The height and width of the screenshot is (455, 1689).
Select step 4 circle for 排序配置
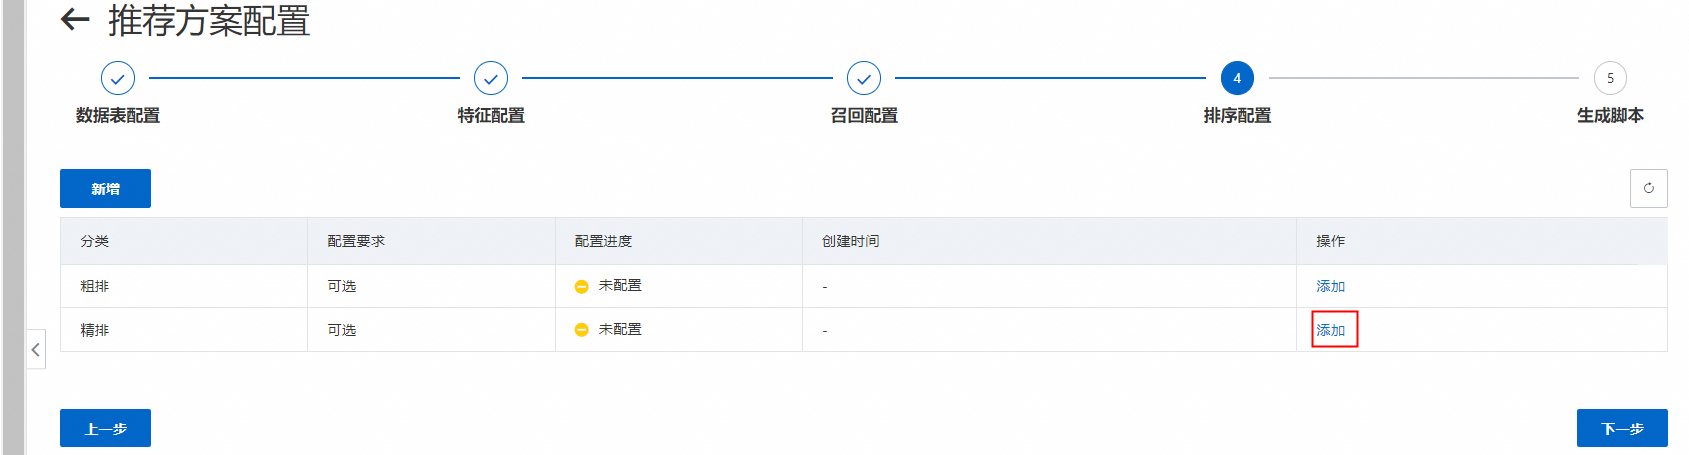coord(1237,78)
